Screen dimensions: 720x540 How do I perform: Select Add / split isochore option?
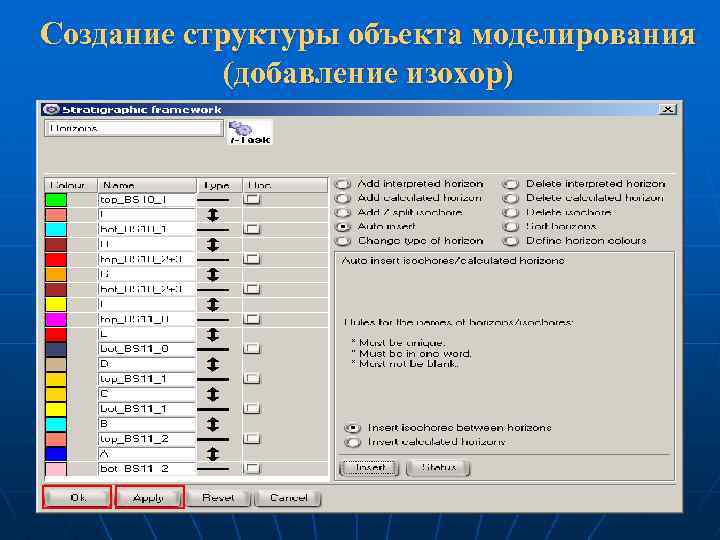click(342, 213)
